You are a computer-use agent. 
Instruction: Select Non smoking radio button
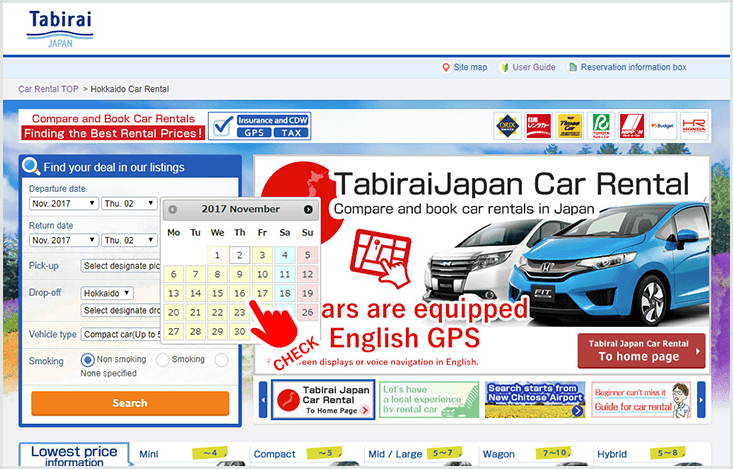pos(87,360)
